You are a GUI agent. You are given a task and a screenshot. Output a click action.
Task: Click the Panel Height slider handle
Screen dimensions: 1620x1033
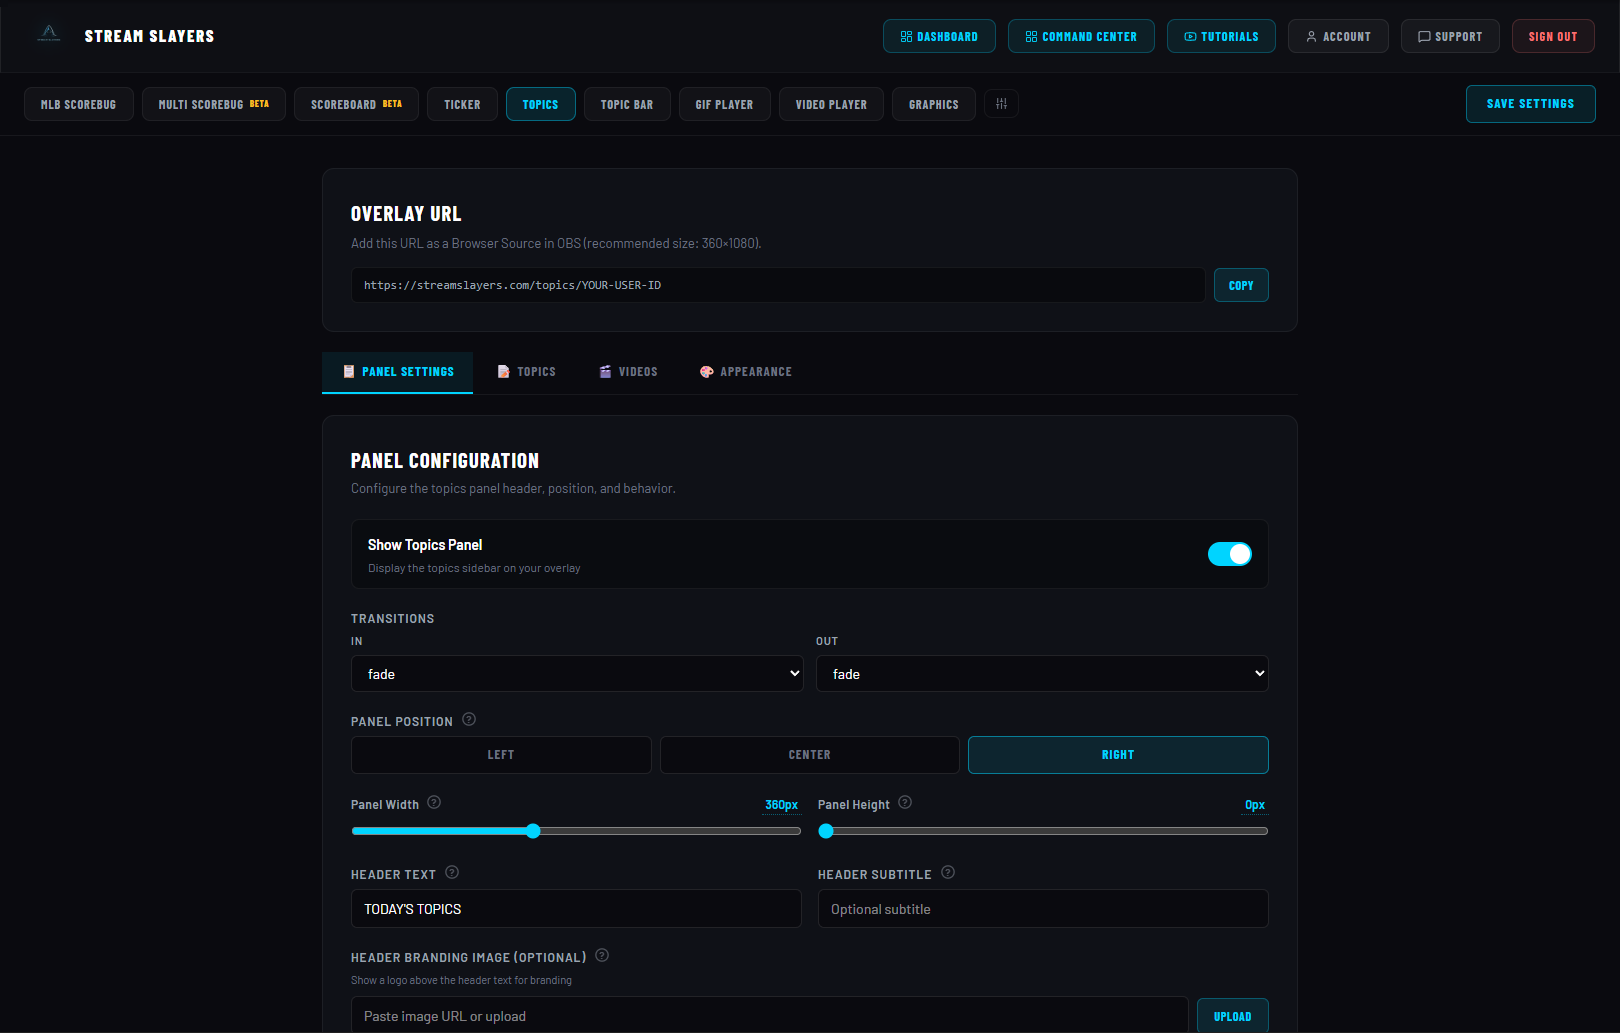coord(826,831)
